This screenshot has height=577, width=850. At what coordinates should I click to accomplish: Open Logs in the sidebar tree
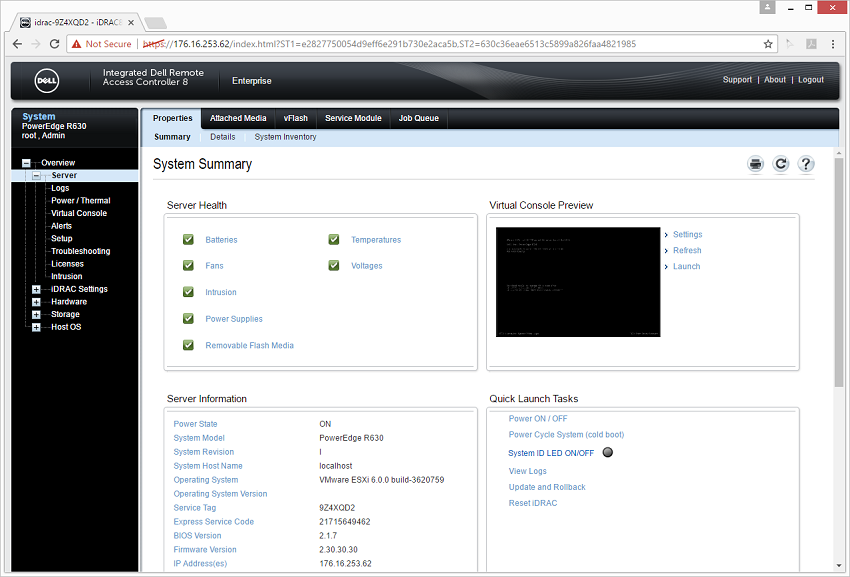(60, 188)
